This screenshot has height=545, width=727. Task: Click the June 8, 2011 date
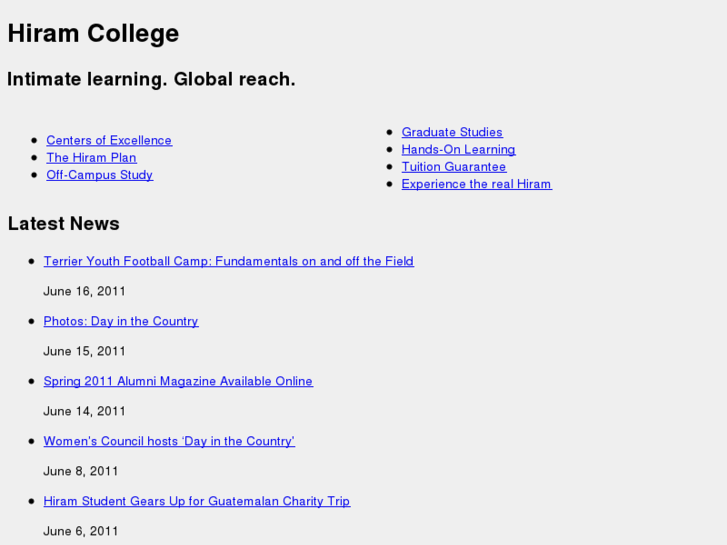[81, 471]
